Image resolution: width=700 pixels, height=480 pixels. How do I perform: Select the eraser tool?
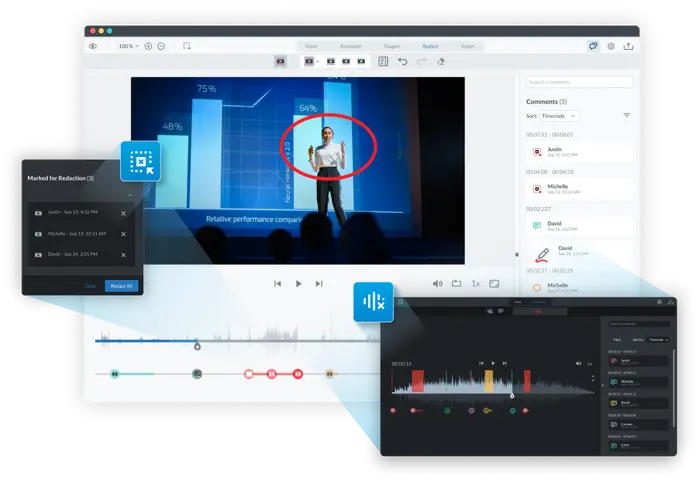point(441,61)
